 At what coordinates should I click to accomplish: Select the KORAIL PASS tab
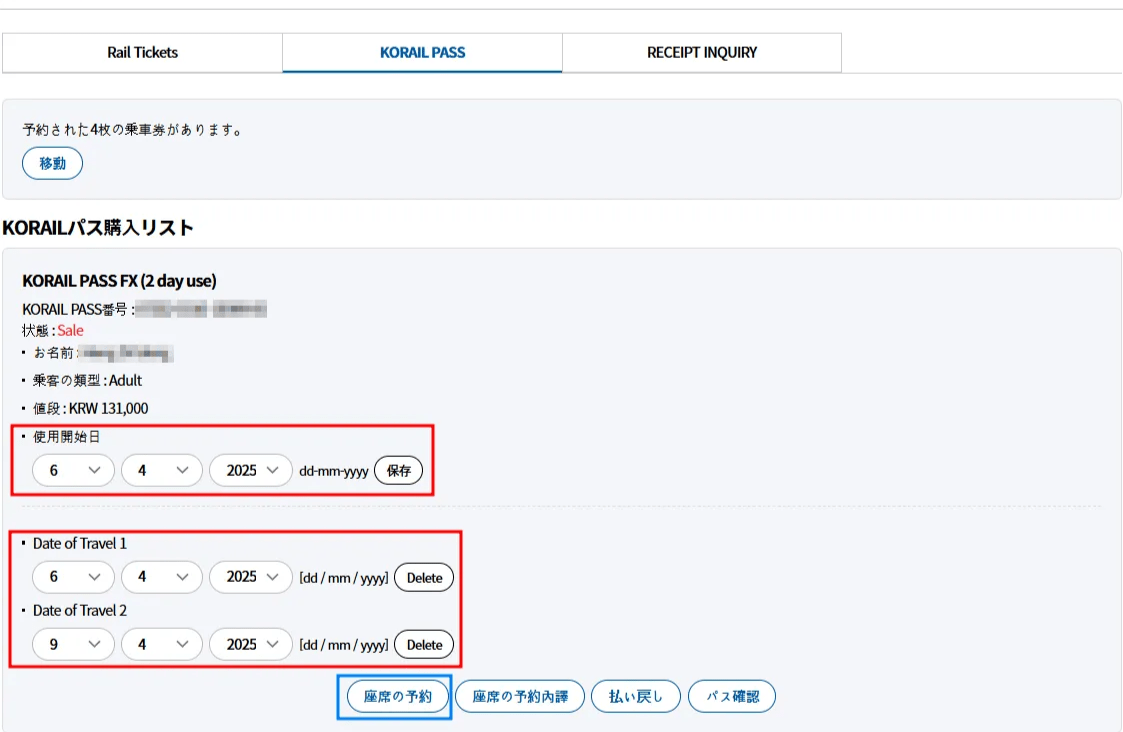tap(422, 53)
